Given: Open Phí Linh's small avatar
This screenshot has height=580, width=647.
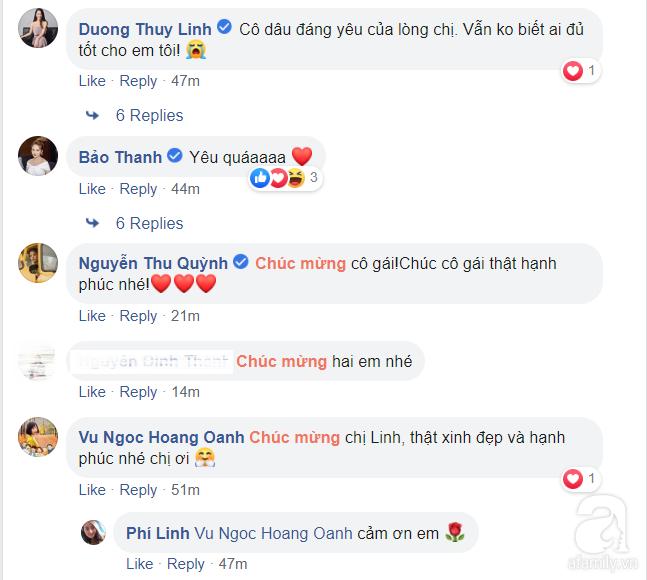Looking at the screenshot, I should pyautogui.click(x=93, y=533).
